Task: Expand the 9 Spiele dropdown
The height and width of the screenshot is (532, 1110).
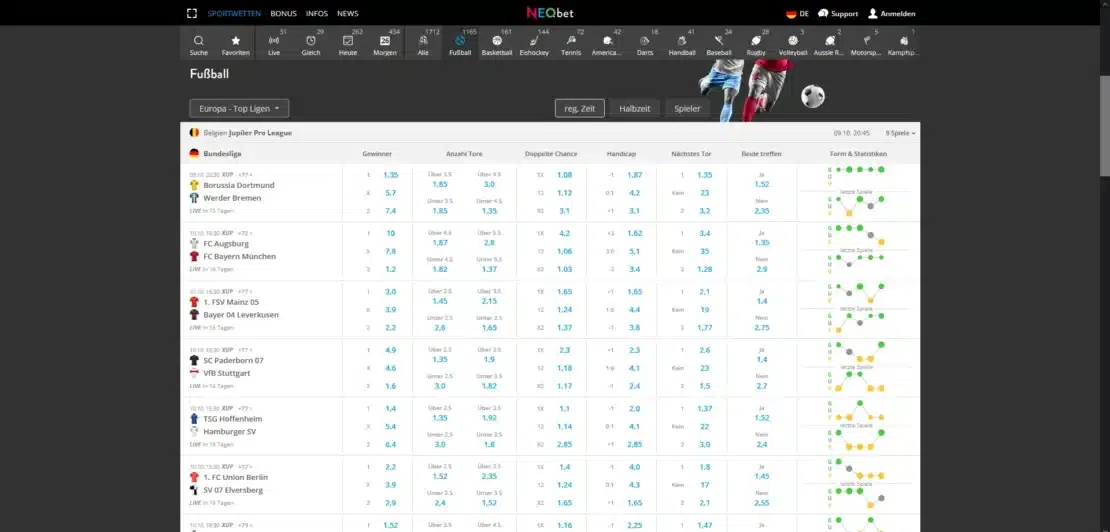Action: click(900, 133)
